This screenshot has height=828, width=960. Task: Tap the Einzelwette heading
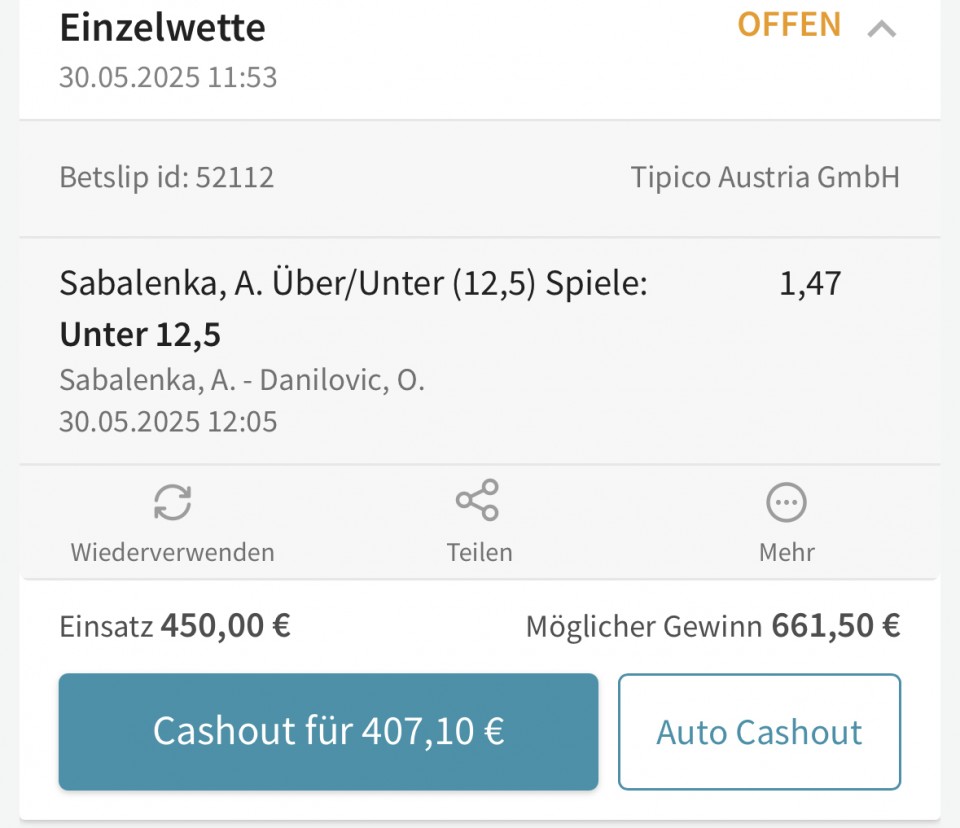point(162,28)
